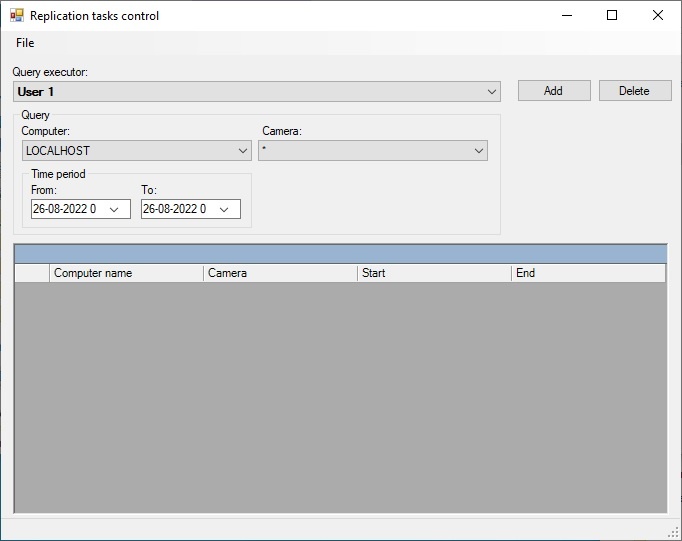682x541 pixels.
Task: Open the From date picker arrow
Action: [x=114, y=209]
